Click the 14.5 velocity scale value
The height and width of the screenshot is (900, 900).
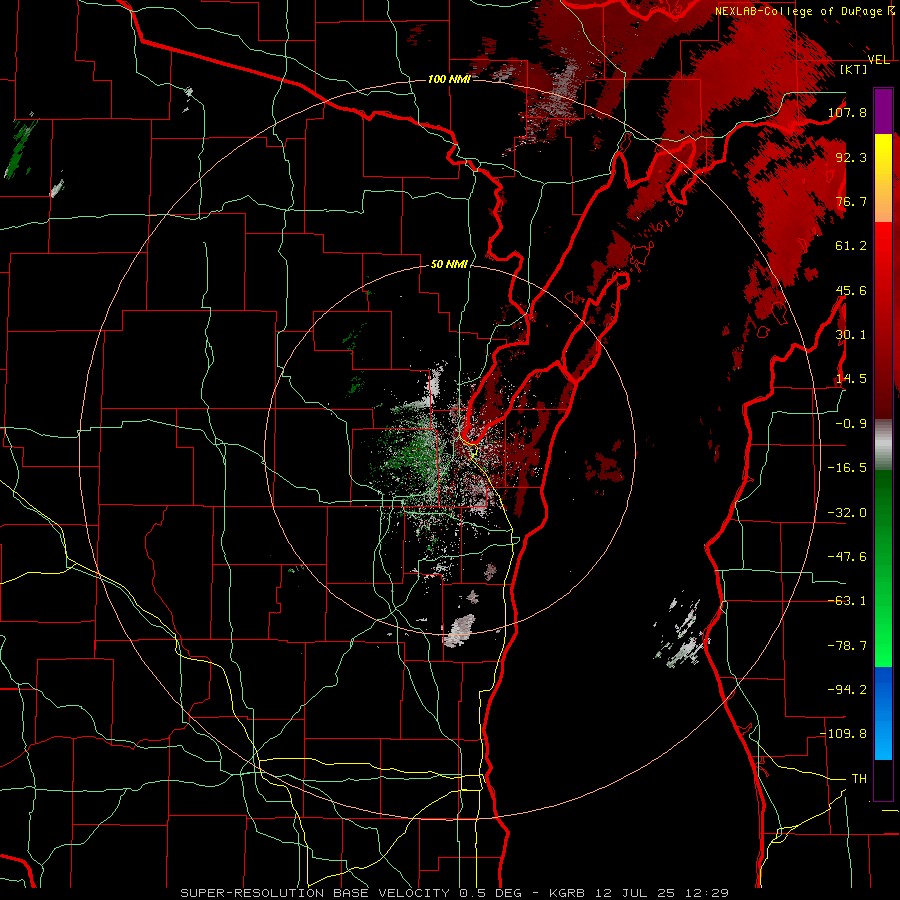(x=851, y=379)
